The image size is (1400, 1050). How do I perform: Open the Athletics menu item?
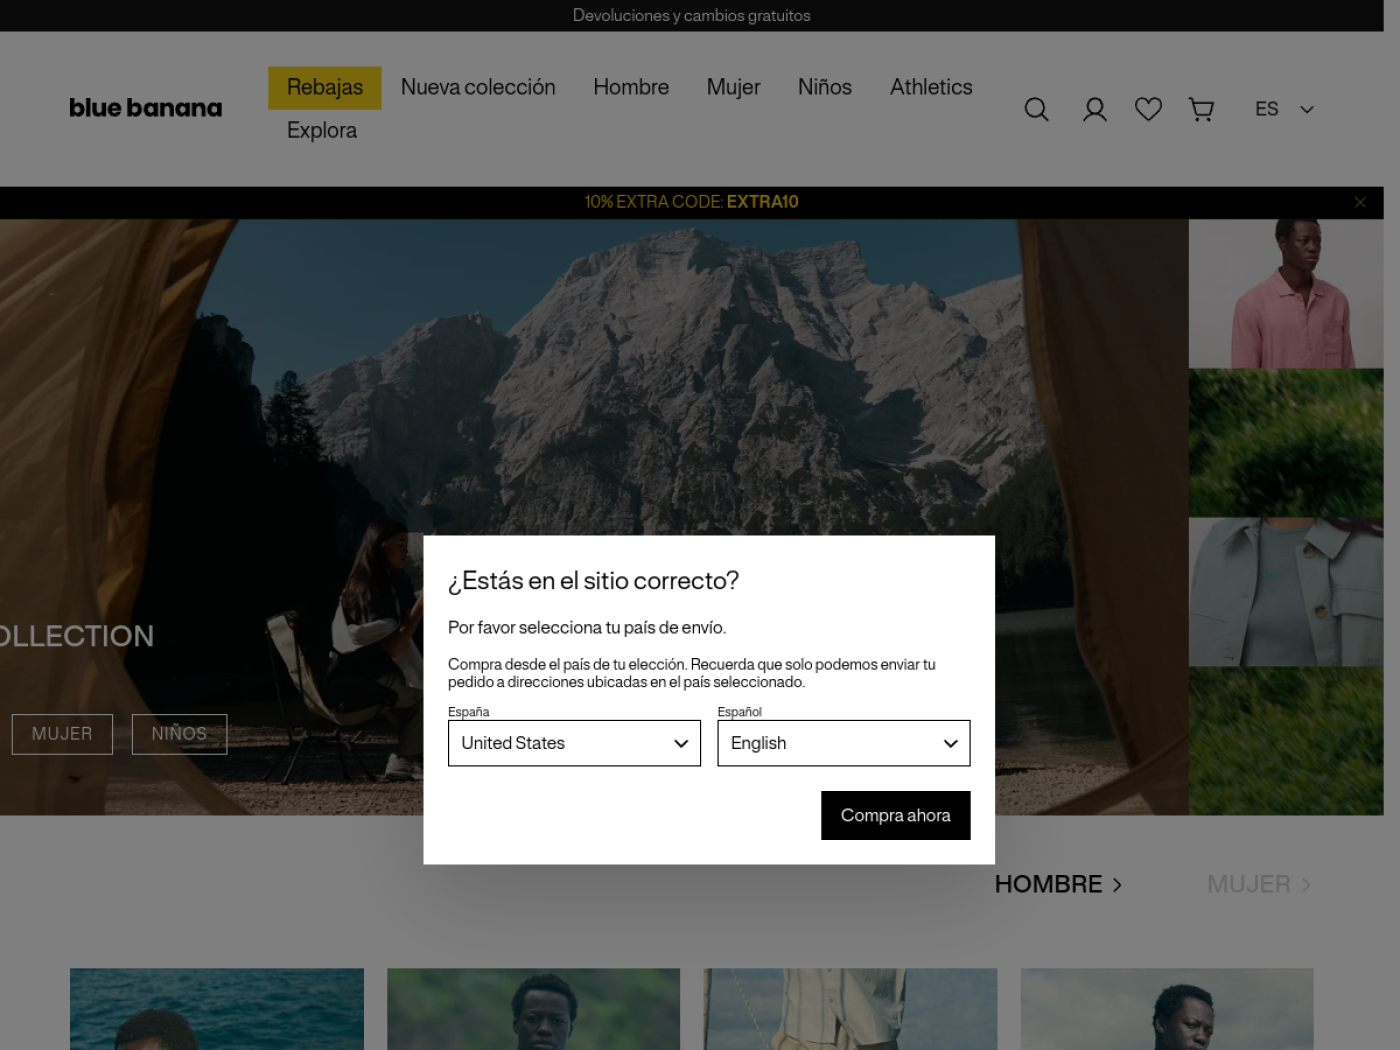click(931, 88)
